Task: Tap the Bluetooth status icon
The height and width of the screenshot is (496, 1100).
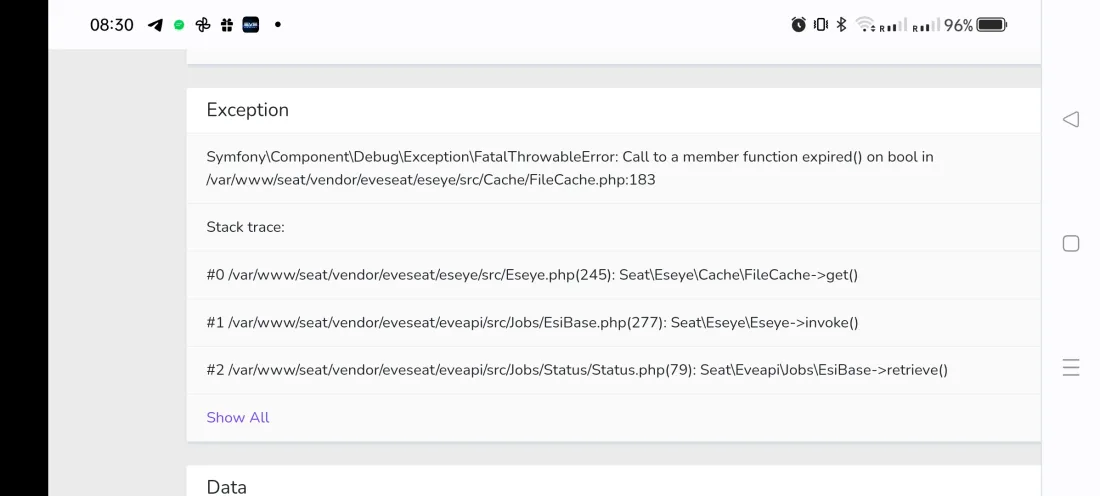Action: pyautogui.click(x=841, y=25)
